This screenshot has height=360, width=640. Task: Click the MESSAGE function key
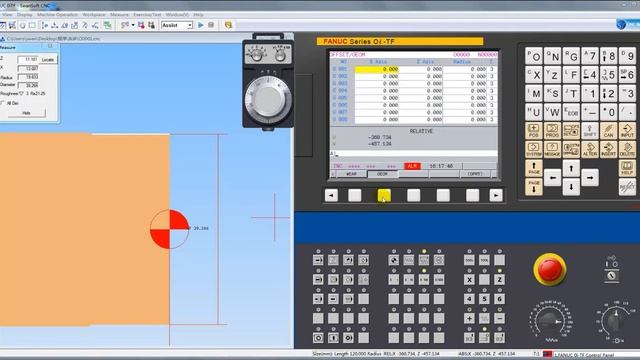click(552, 149)
